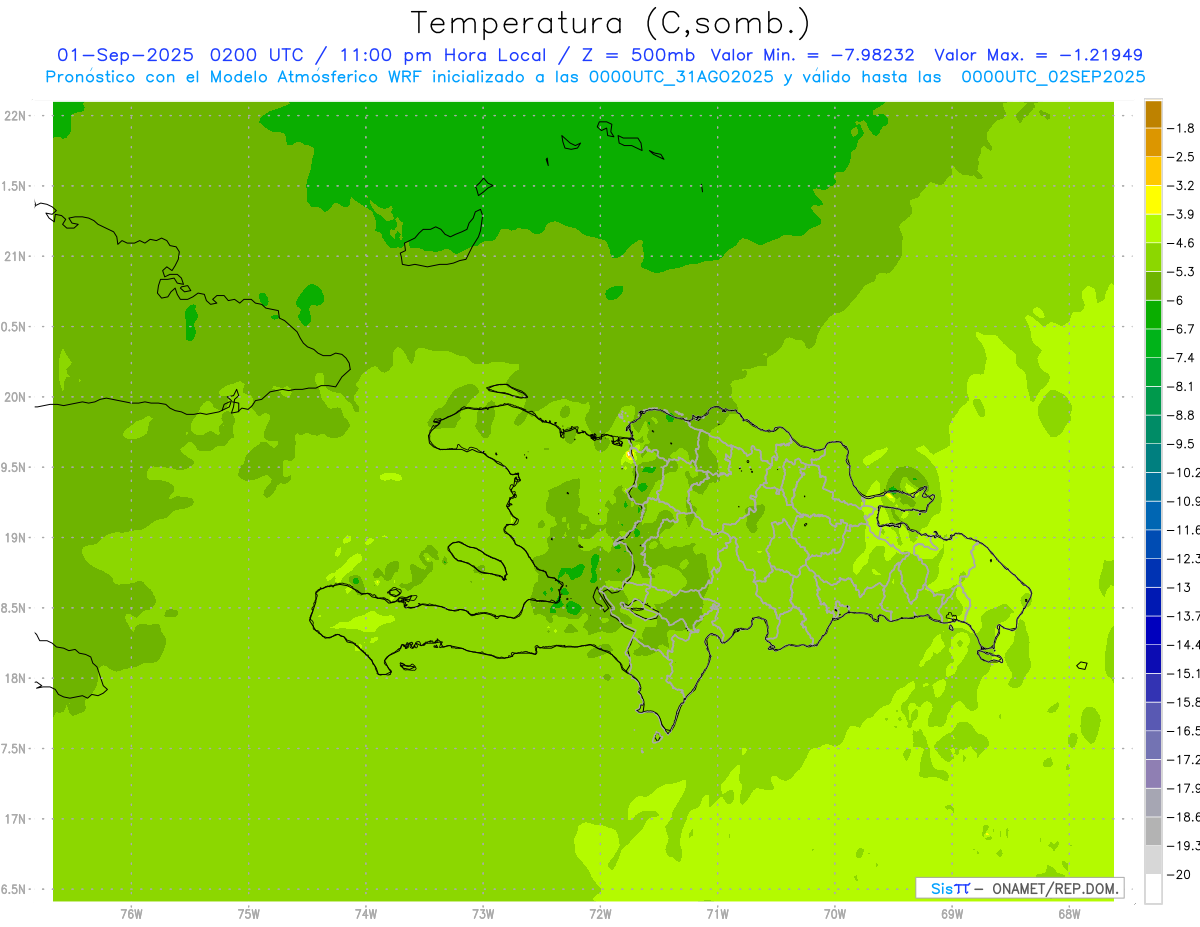Click the '-1.8' legend value
The image size is (1200, 927).
coord(1181,129)
